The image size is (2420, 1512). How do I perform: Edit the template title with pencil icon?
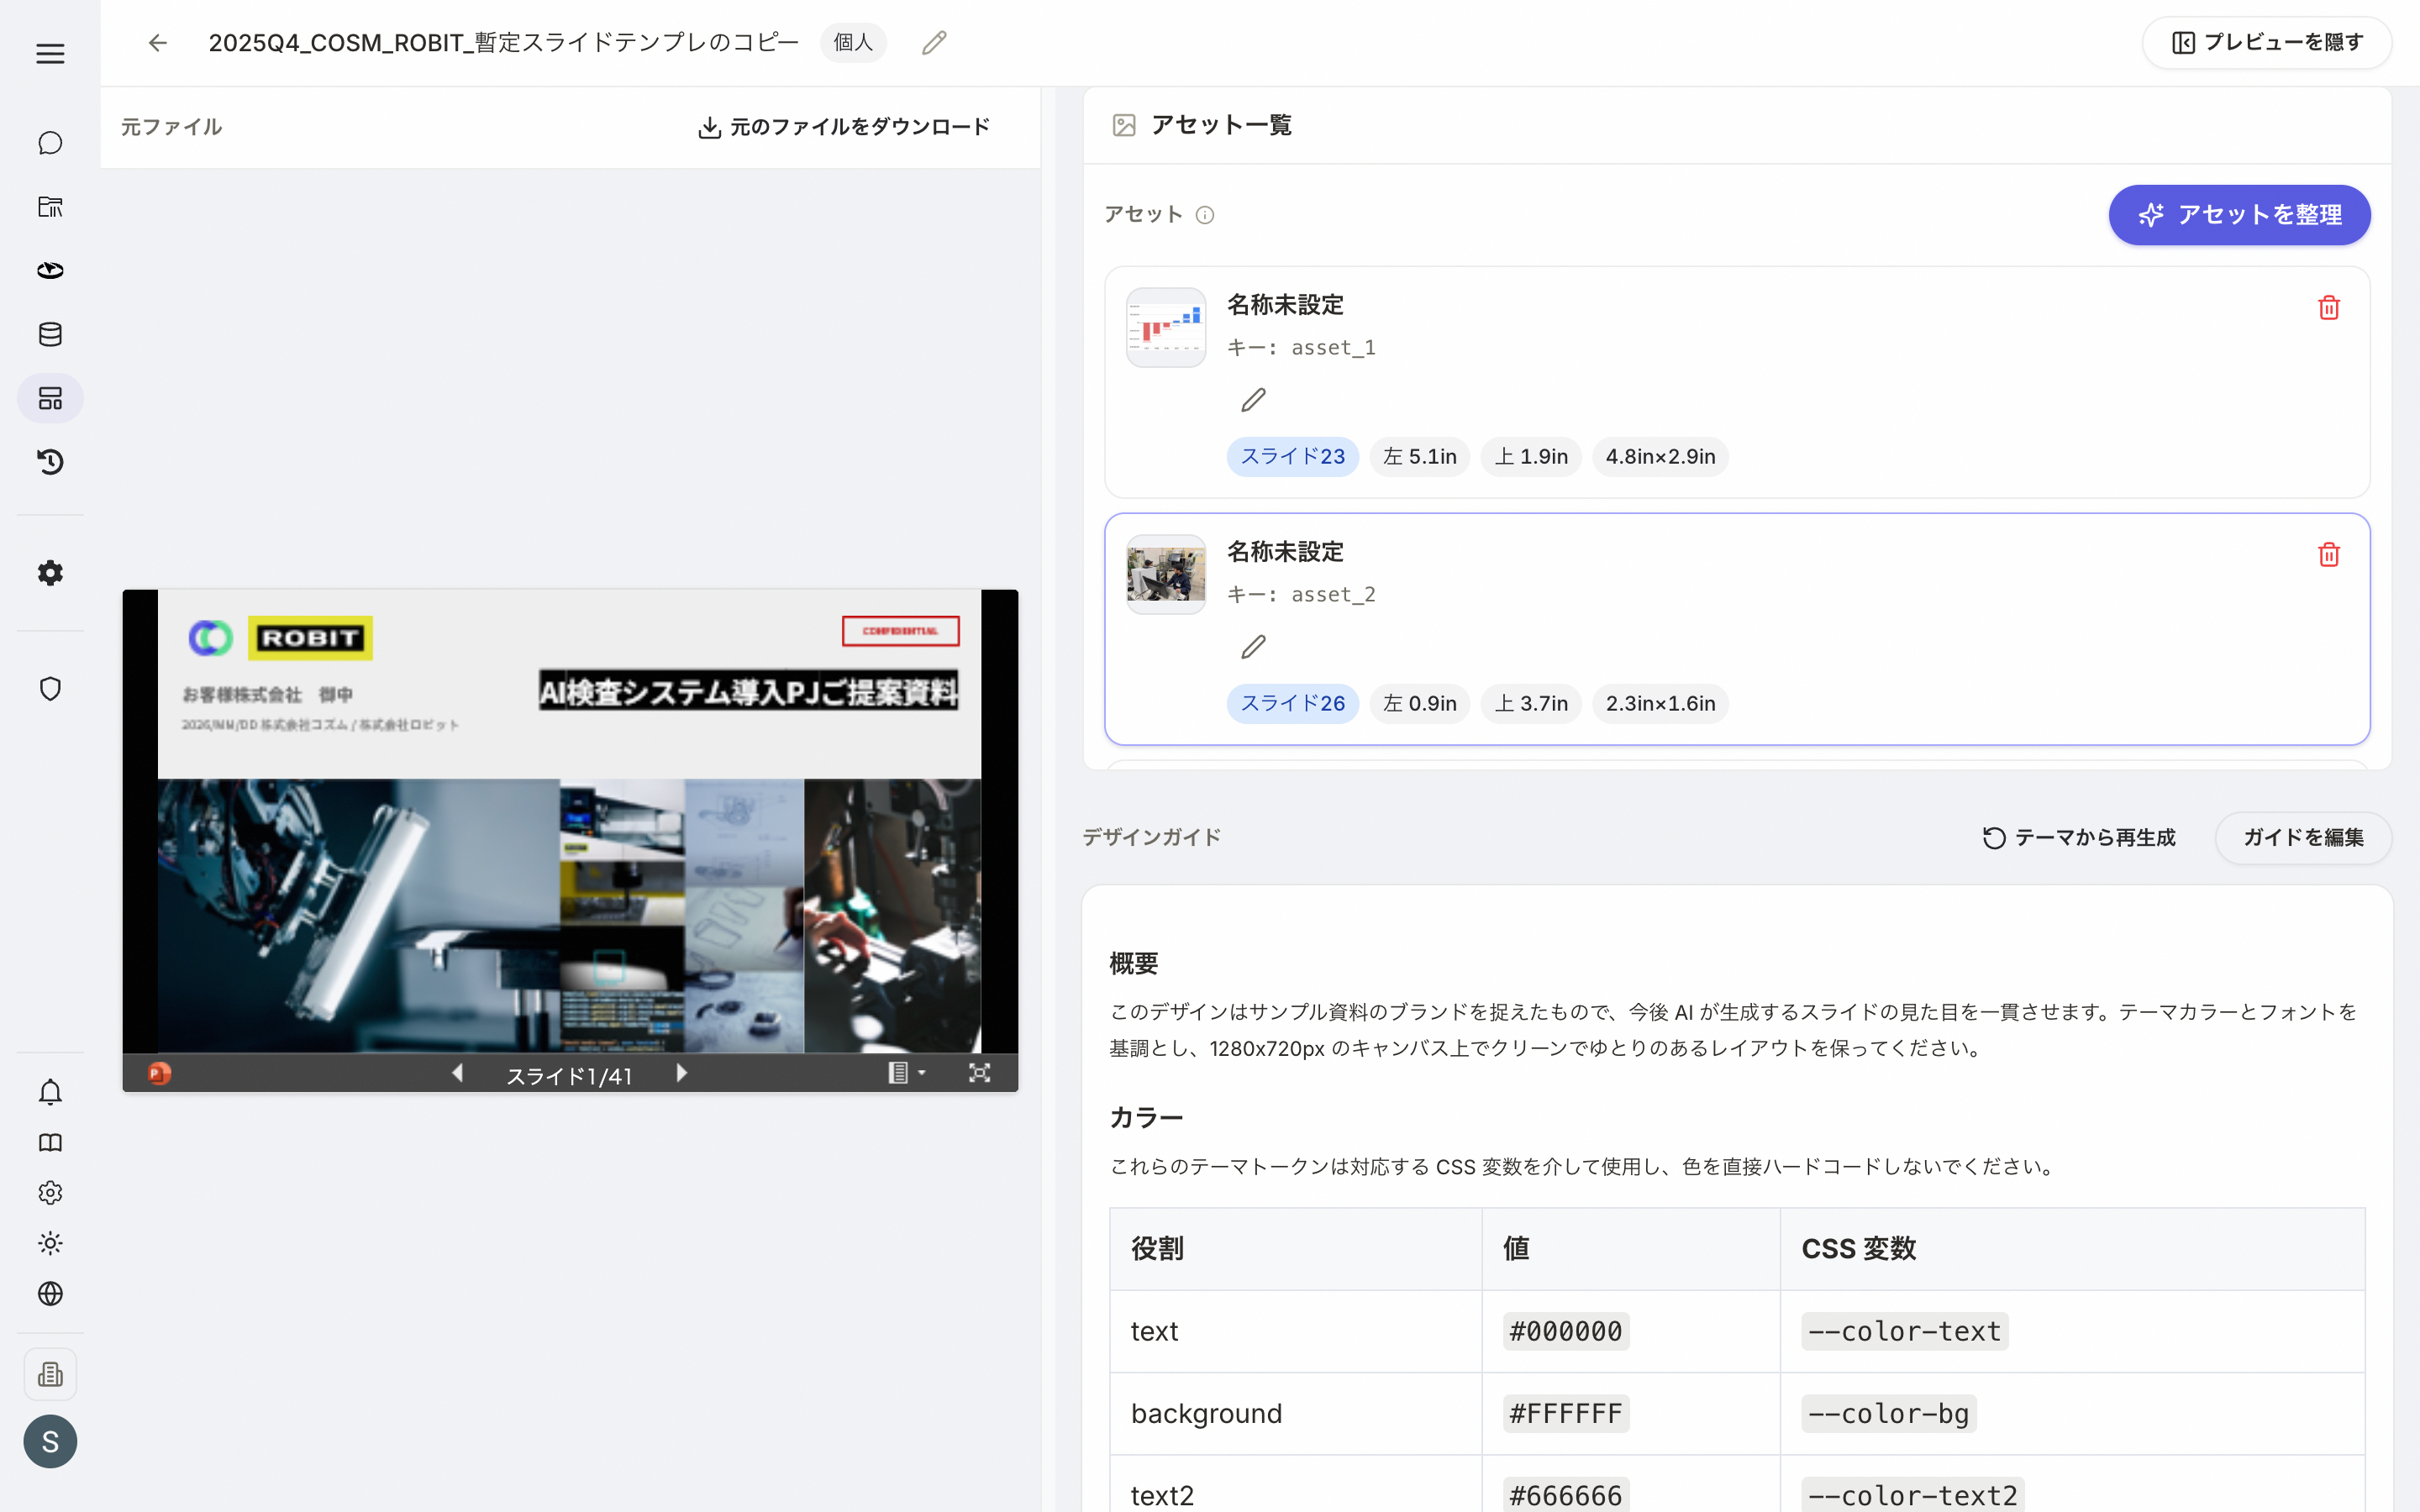pos(934,43)
